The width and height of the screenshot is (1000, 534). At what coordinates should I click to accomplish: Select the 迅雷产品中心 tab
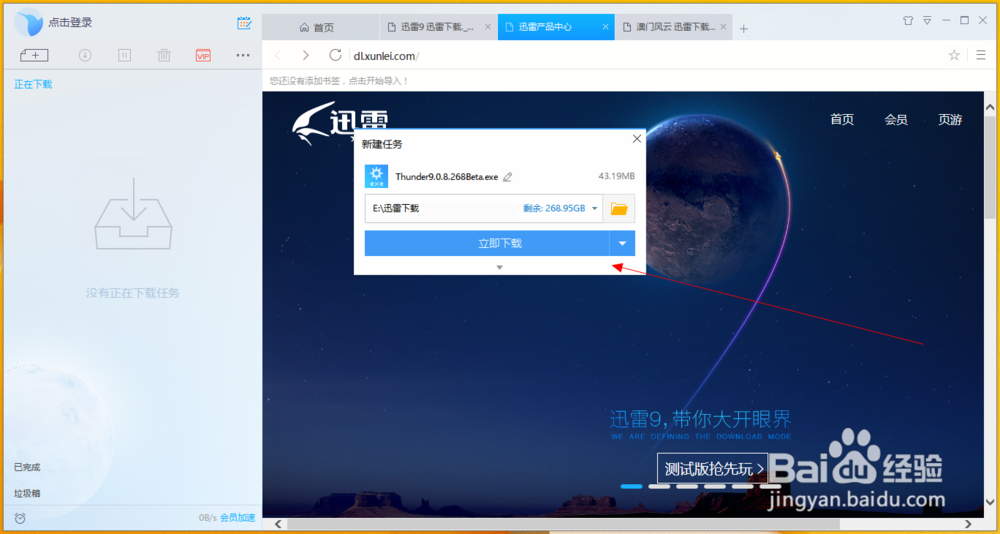[556, 27]
